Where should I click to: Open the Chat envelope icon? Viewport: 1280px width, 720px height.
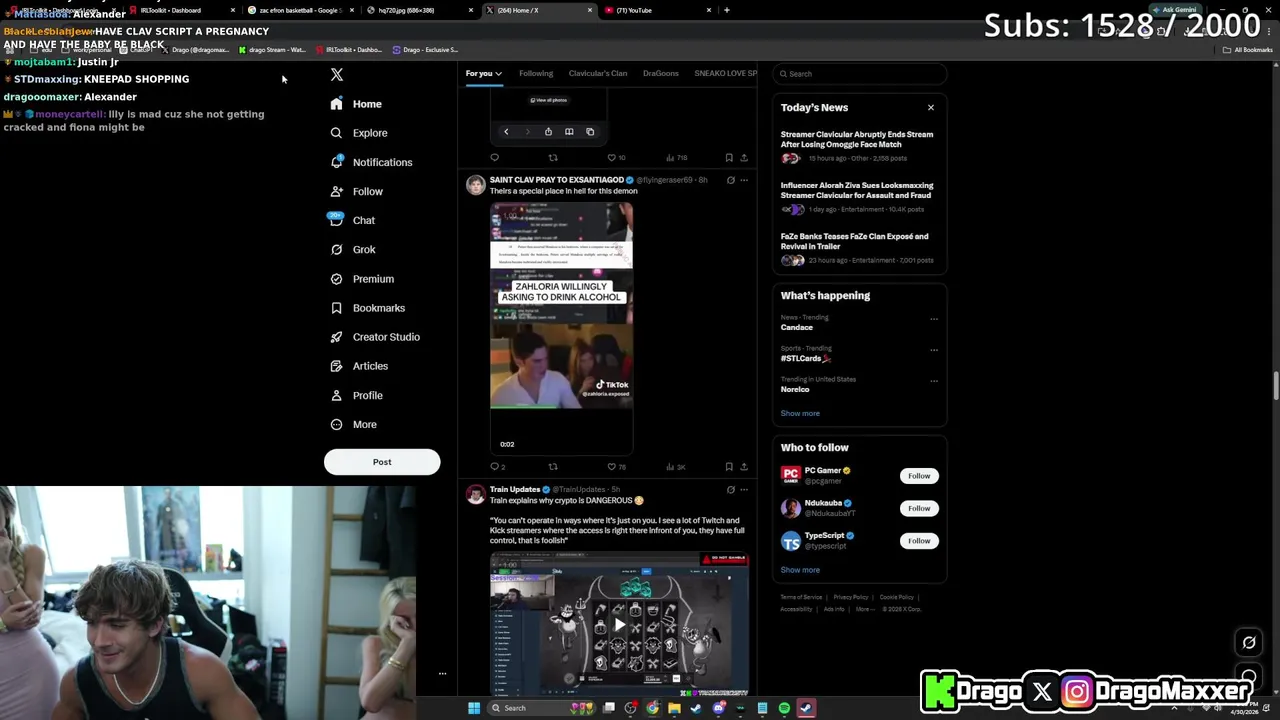pos(336,220)
